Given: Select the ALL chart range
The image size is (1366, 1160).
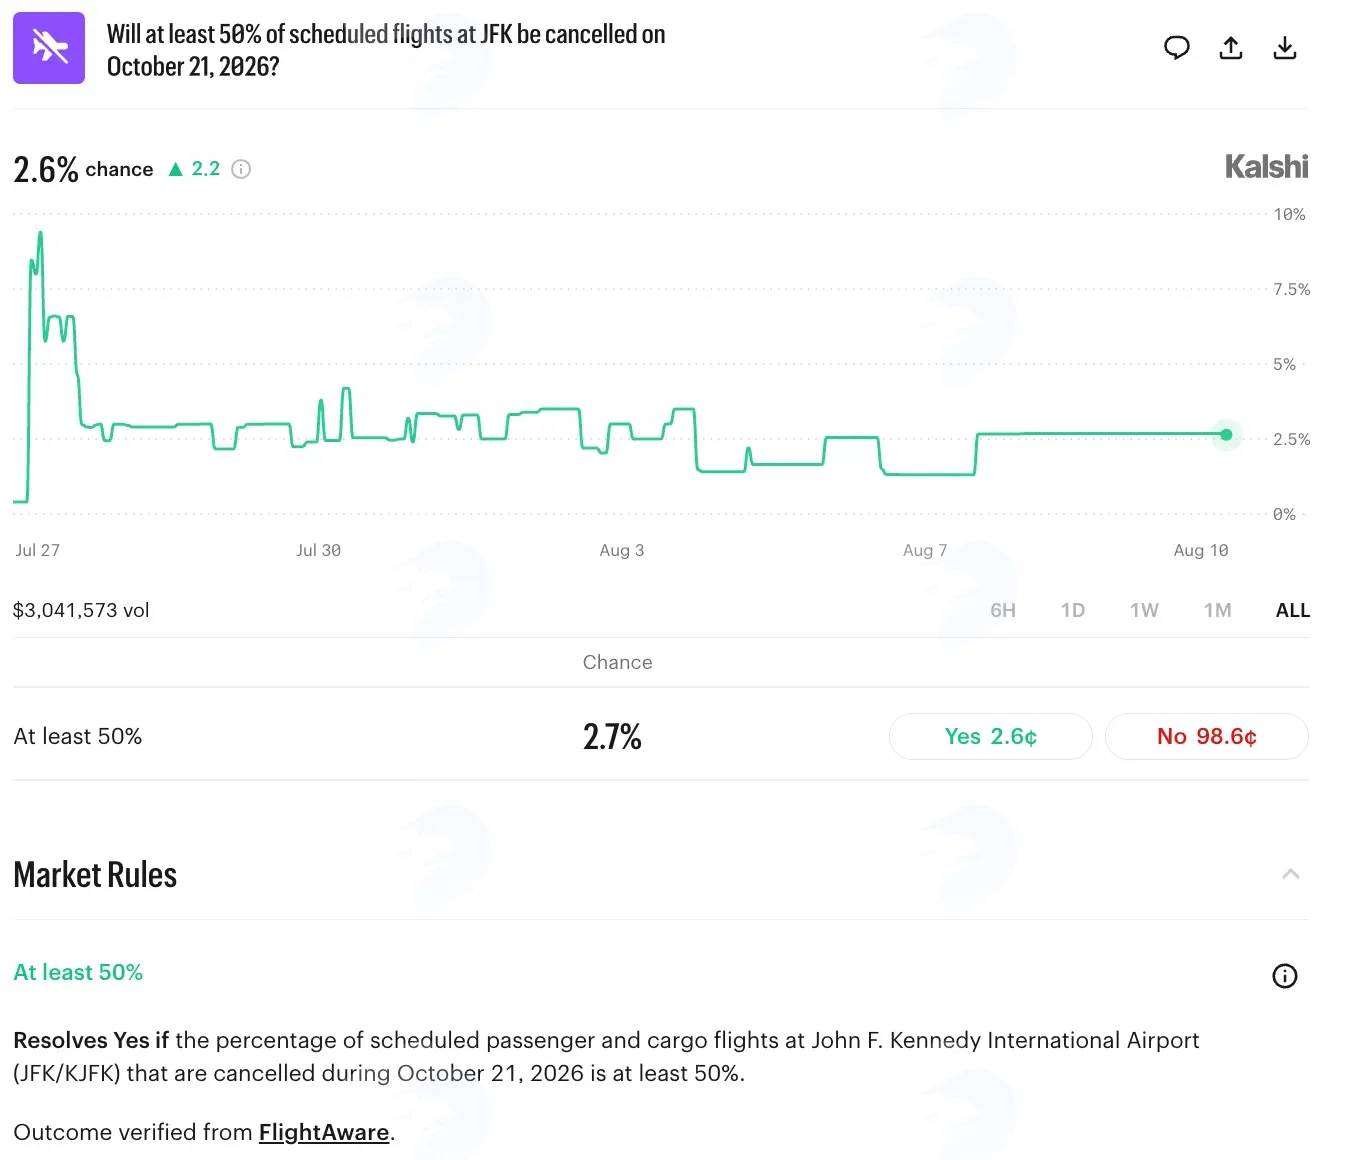Looking at the screenshot, I should (1293, 610).
